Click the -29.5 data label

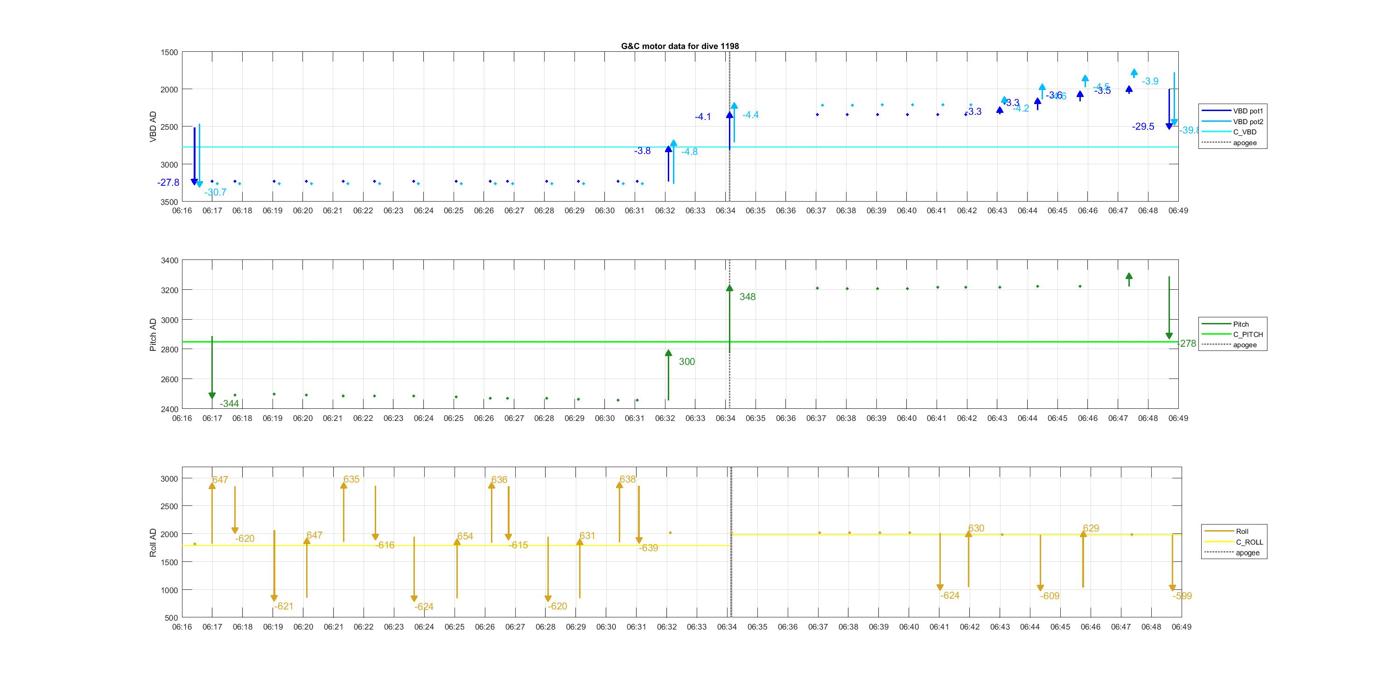point(1143,127)
